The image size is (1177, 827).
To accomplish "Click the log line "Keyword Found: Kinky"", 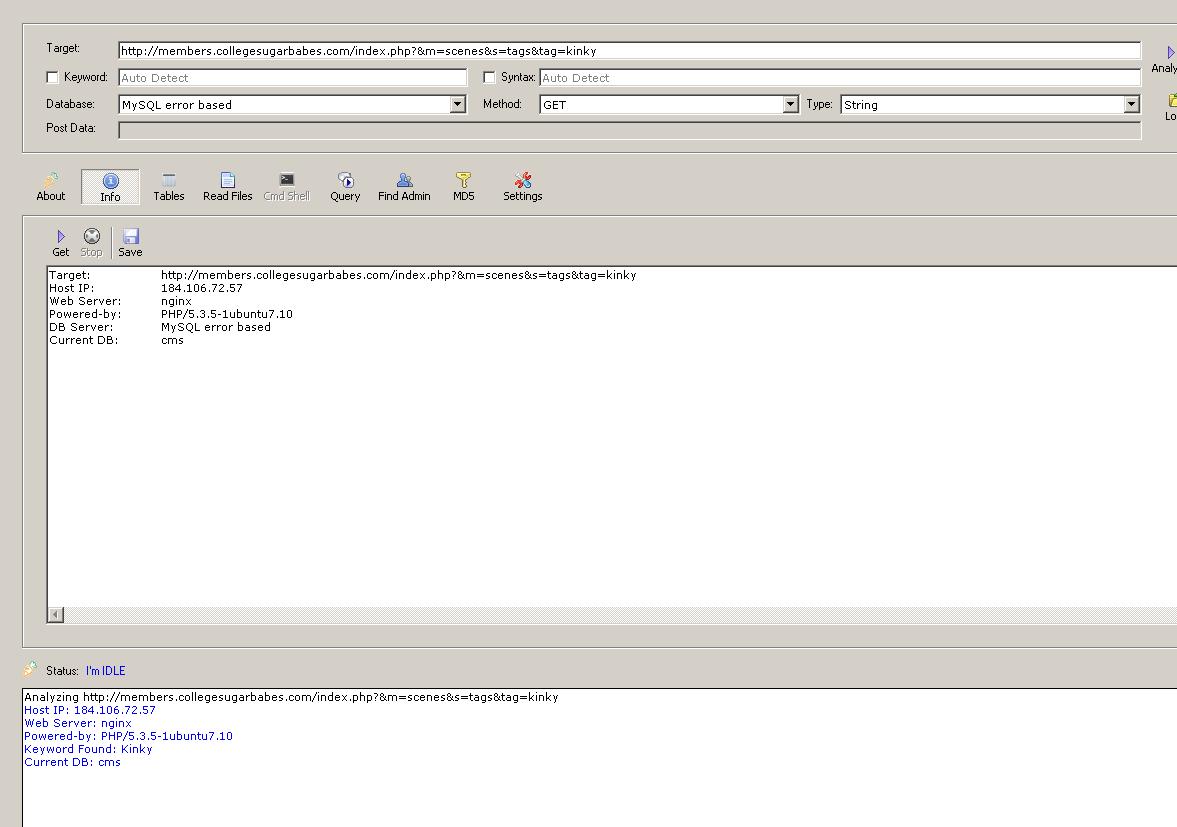I will [x=89, y=749].
